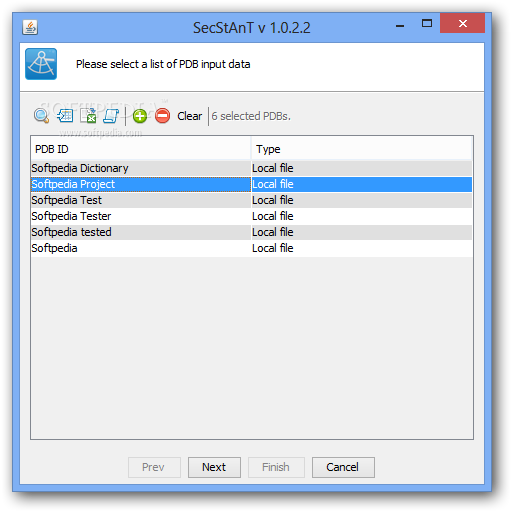Click Local file cell for Softpedia Test
The height and width of the screenshot is (512, 512).
pyautogui.click(x=362, y=200)
